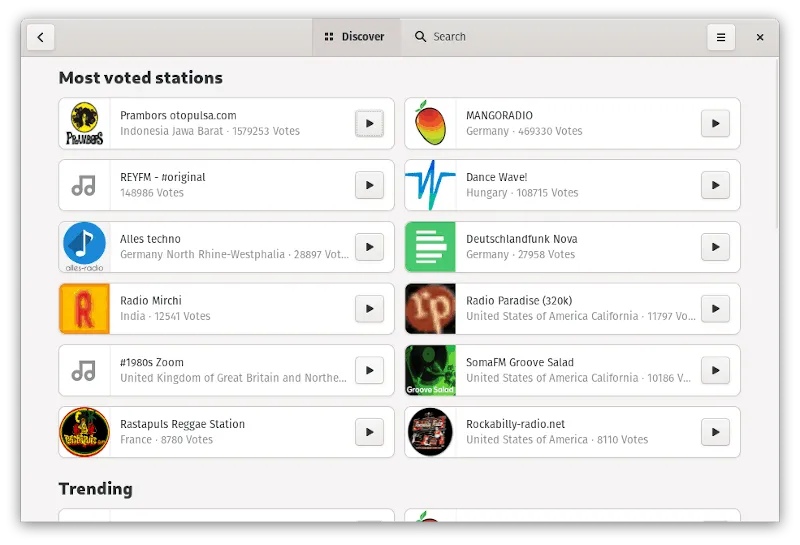Click 'India · 12541 Votes' text

tap(165, 316)
